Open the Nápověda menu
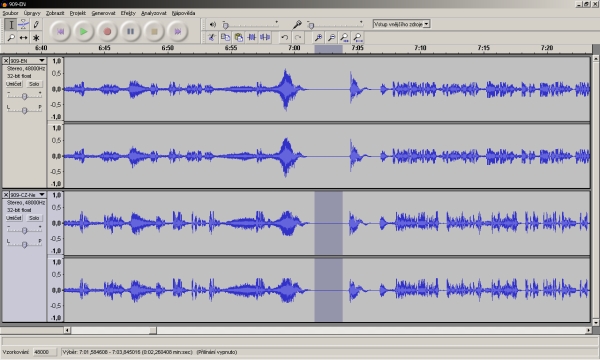Viewport: 600px width, 360px height. (x=183, y=13)
